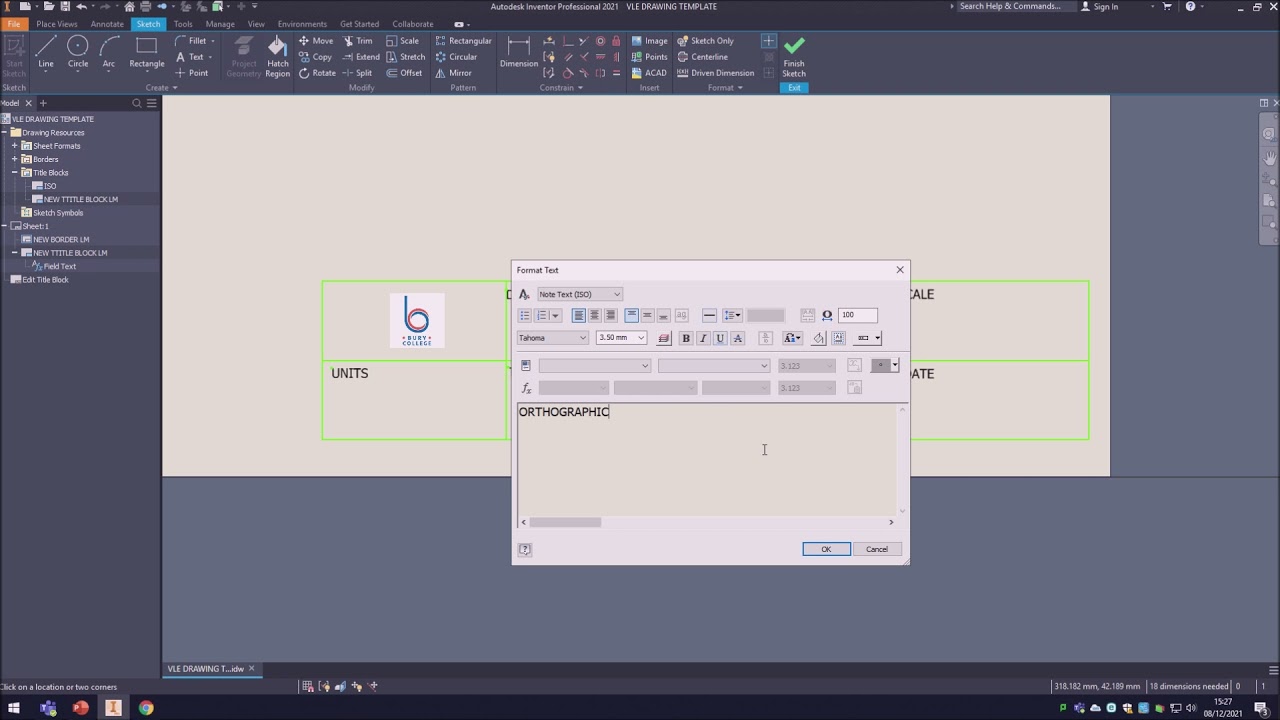Open the Note Text (ISO) style dropdown
This screenshot has height=720, width=1280.
580,294
